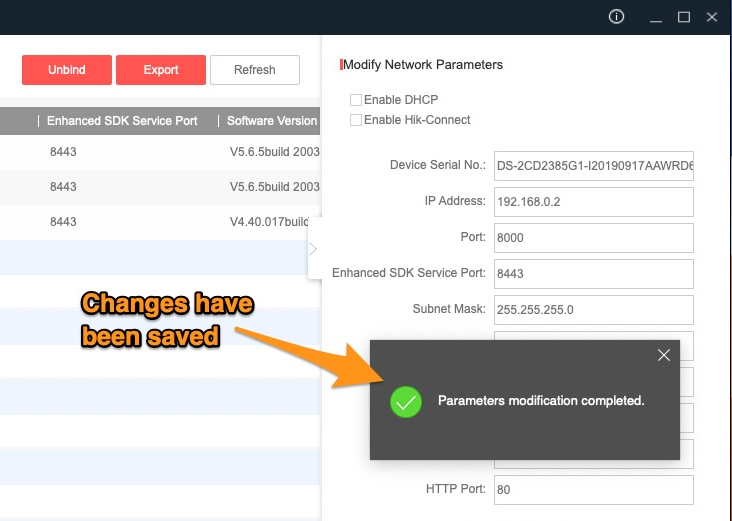Edit the IP Address field
The image size is (732, 521).
click(593, 201)
